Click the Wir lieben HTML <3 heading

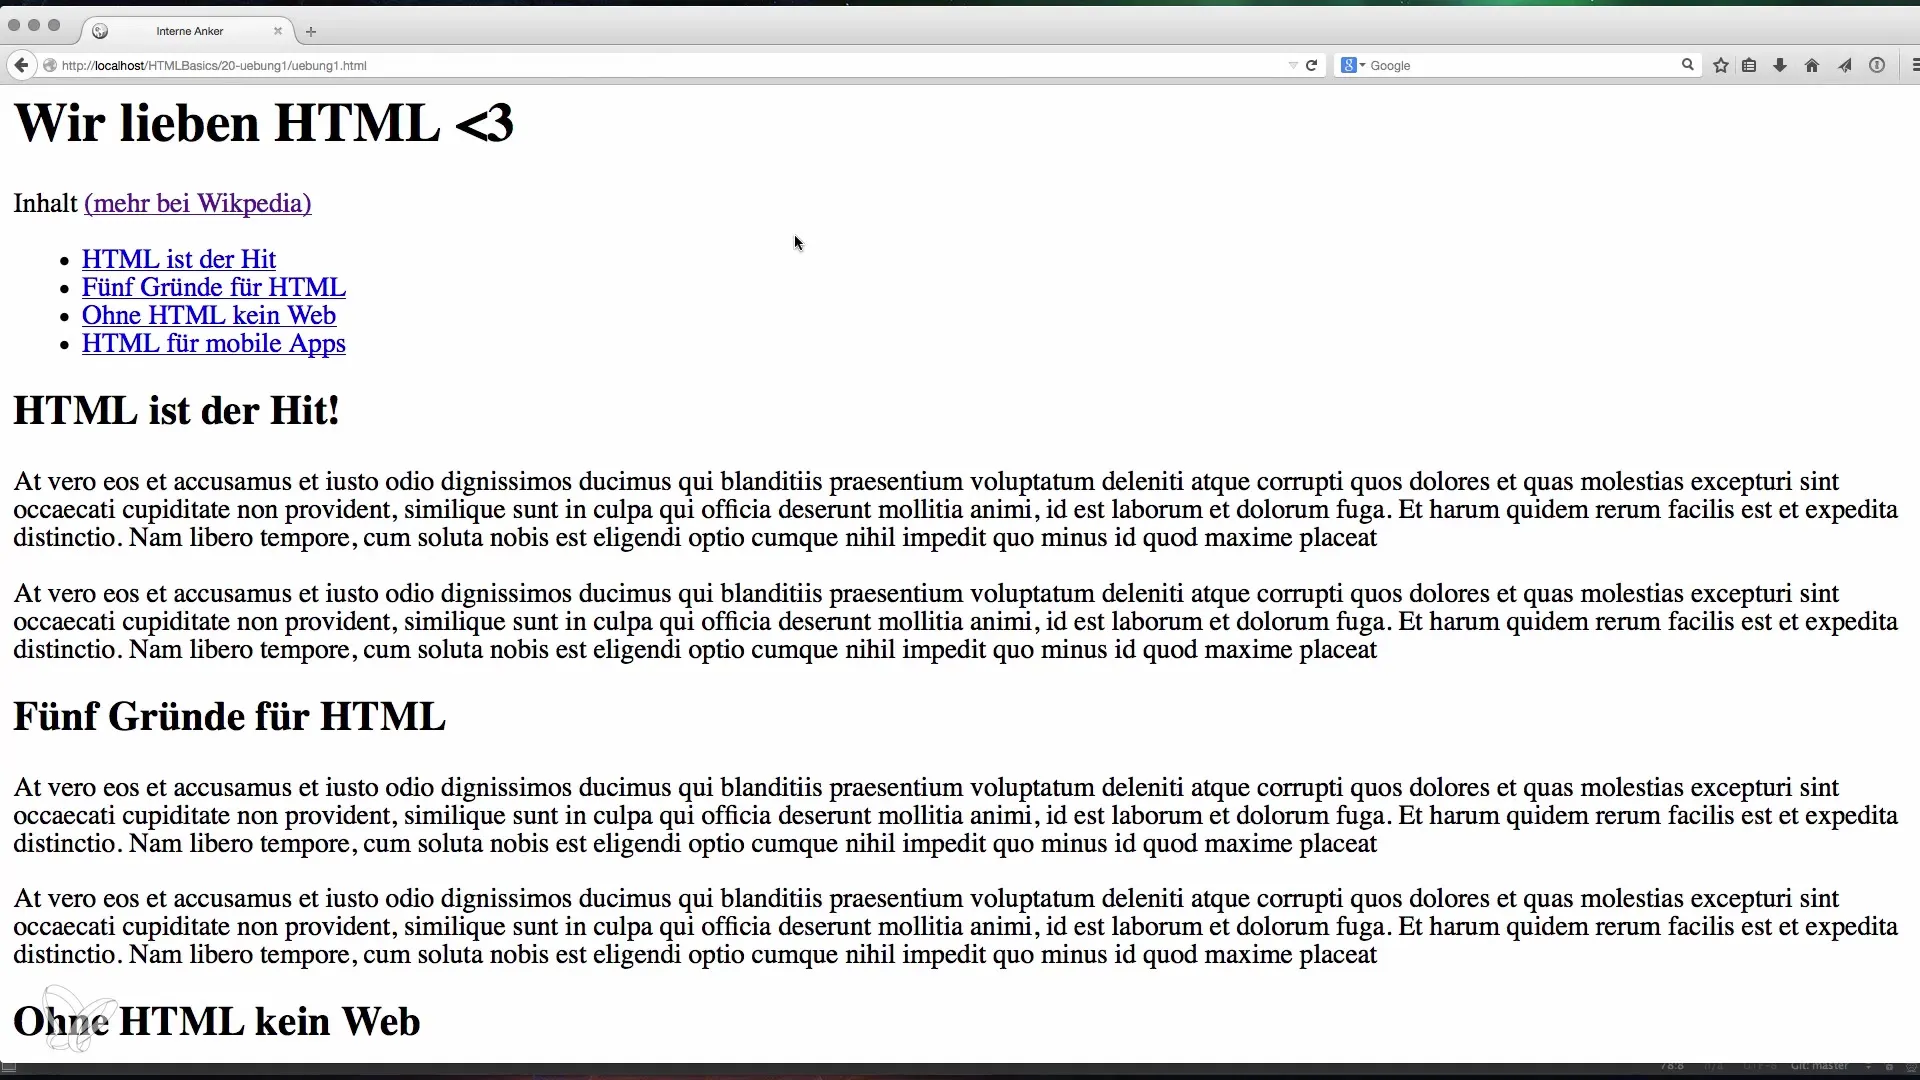point(264,123)
